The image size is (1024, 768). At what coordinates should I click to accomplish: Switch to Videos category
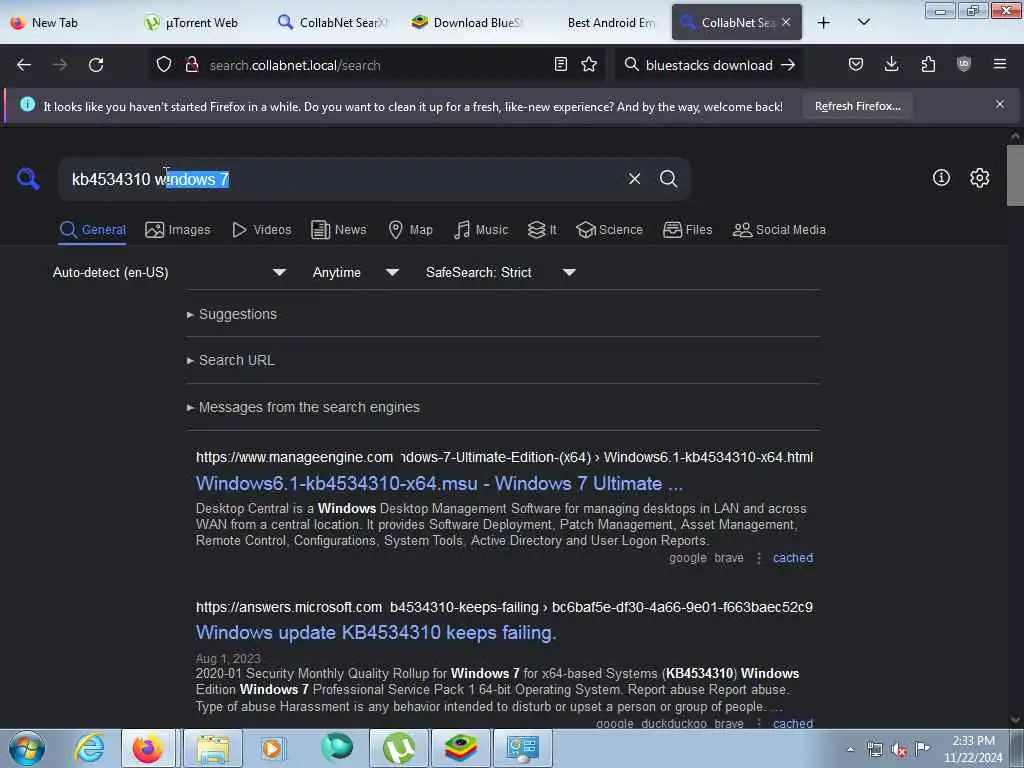[x=261, y=230]
